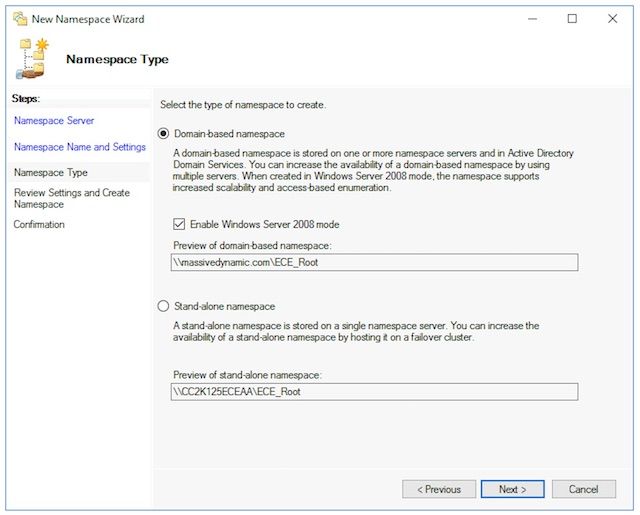
Task: Minimize the wizard window
Action: pos(532,19)
